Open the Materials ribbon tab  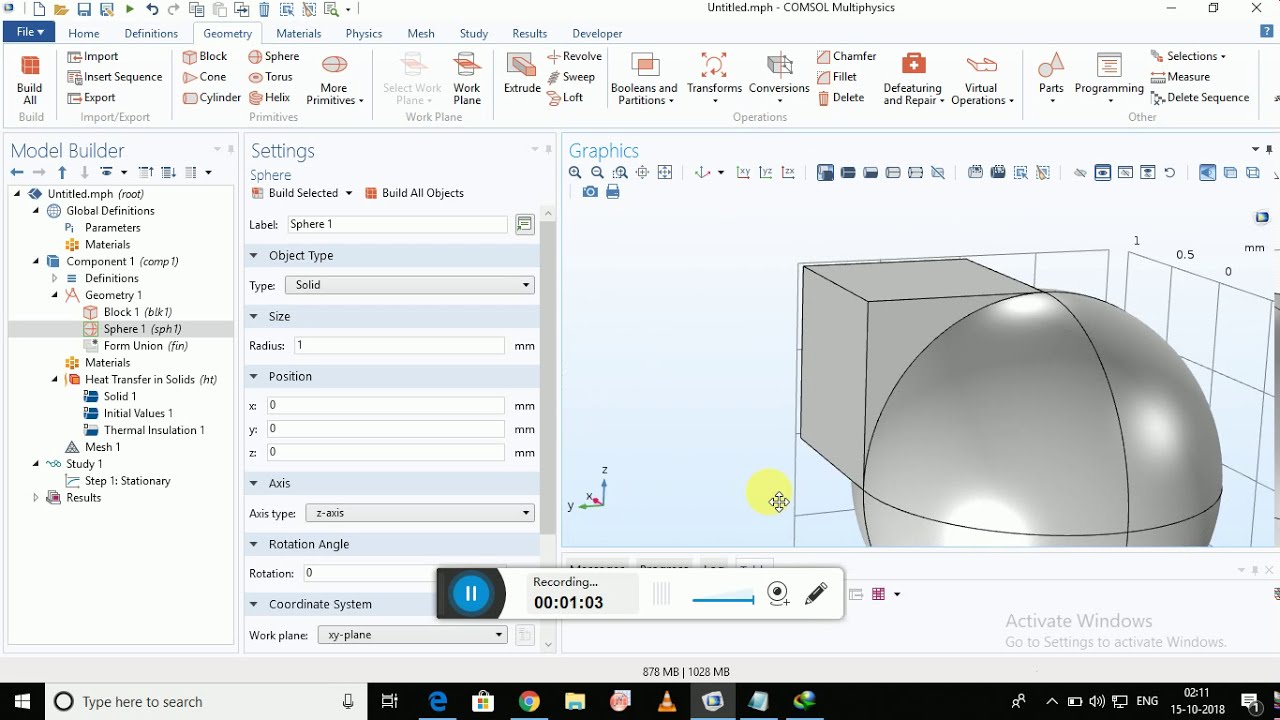coord(299,33)
